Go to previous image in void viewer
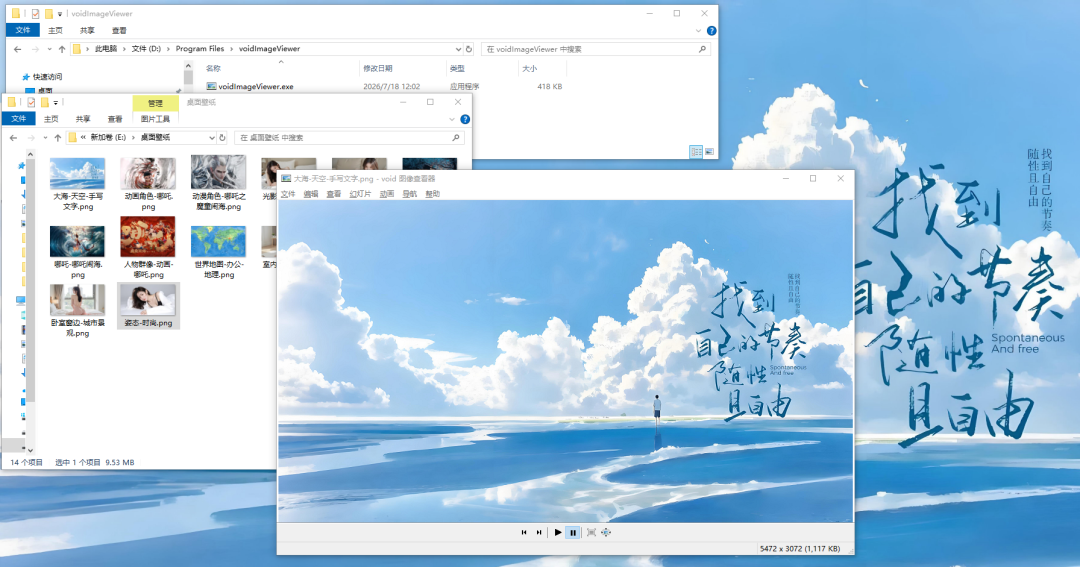Viewport: 1080px width, 567px height. 524,533
